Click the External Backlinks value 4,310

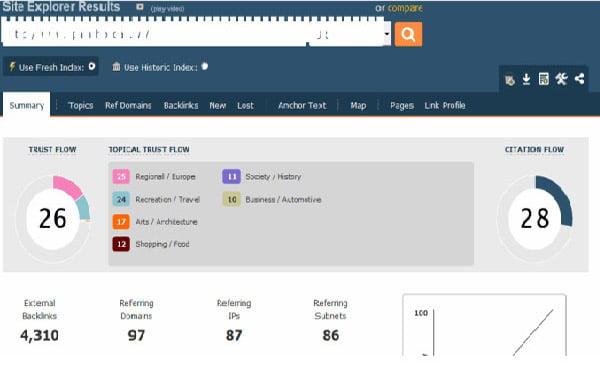39,335
